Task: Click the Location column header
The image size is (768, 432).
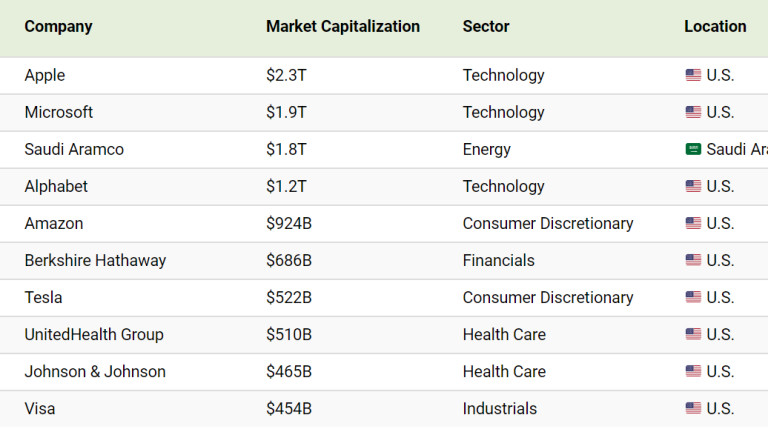Action: 715,27
